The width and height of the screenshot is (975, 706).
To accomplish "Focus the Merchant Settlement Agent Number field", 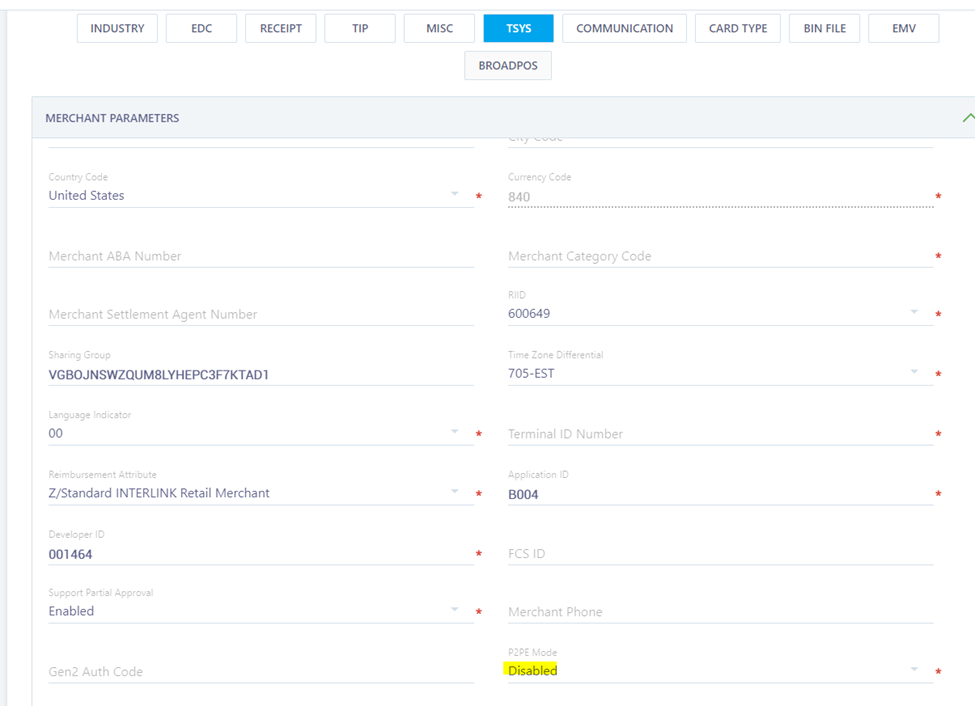I will click(261, 315).
